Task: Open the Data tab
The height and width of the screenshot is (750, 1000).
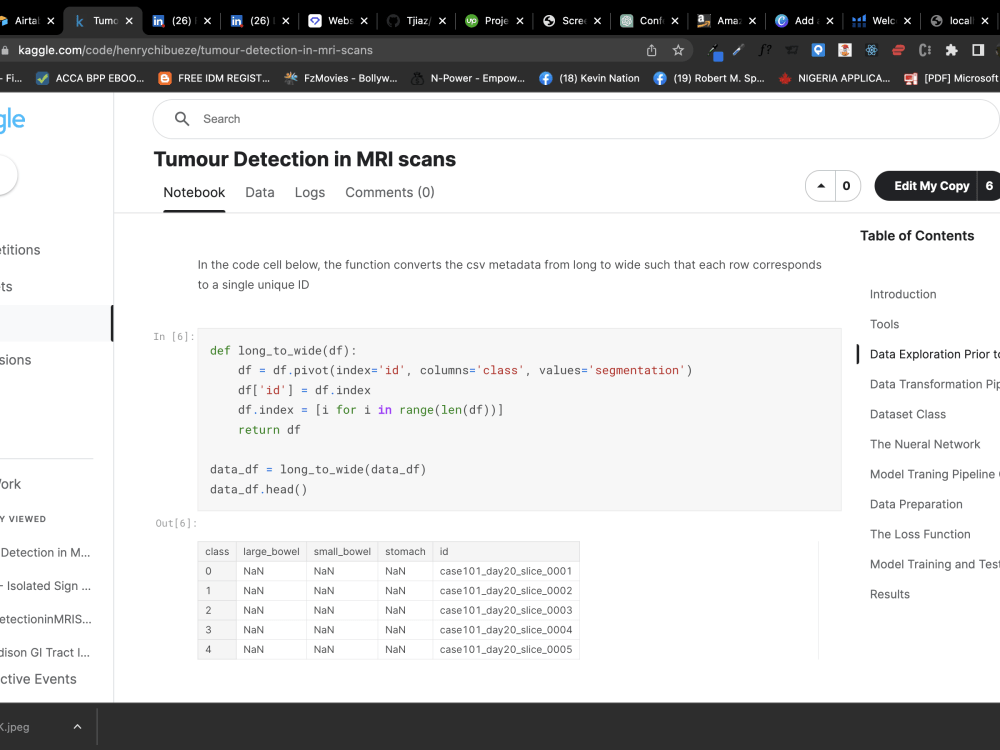Action: pos(260,193)
